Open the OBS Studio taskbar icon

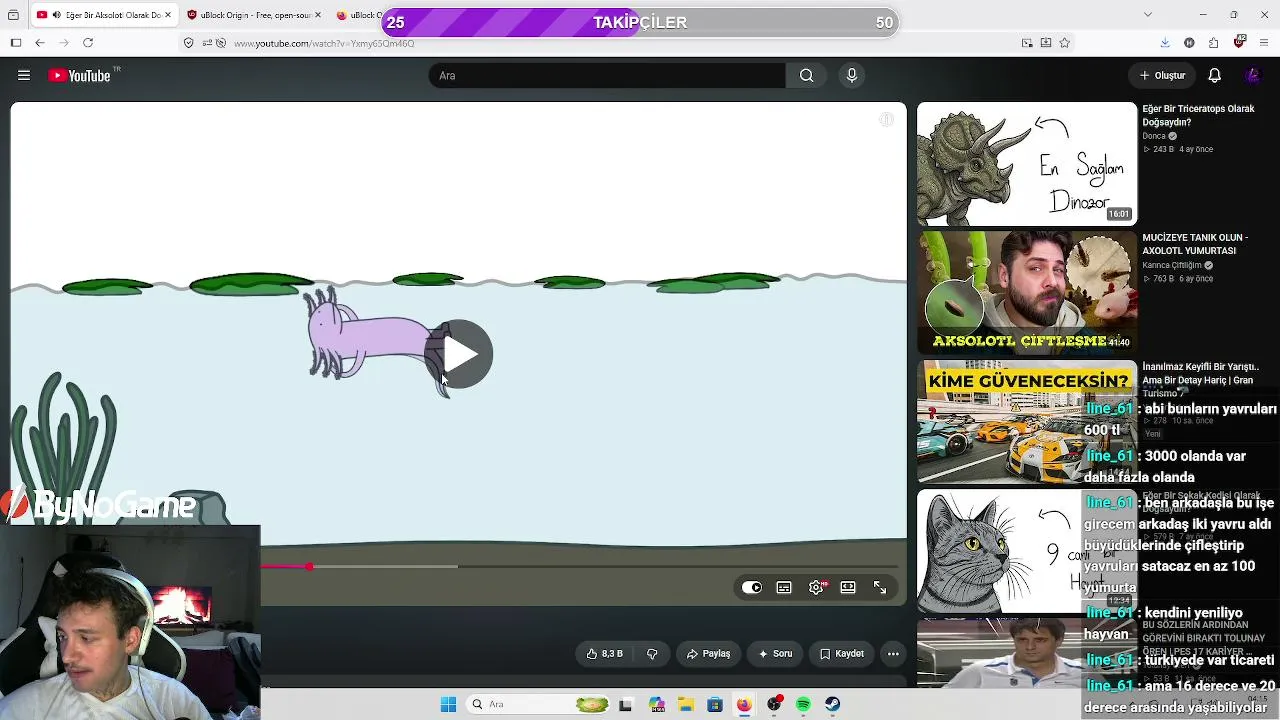(774, 704)
